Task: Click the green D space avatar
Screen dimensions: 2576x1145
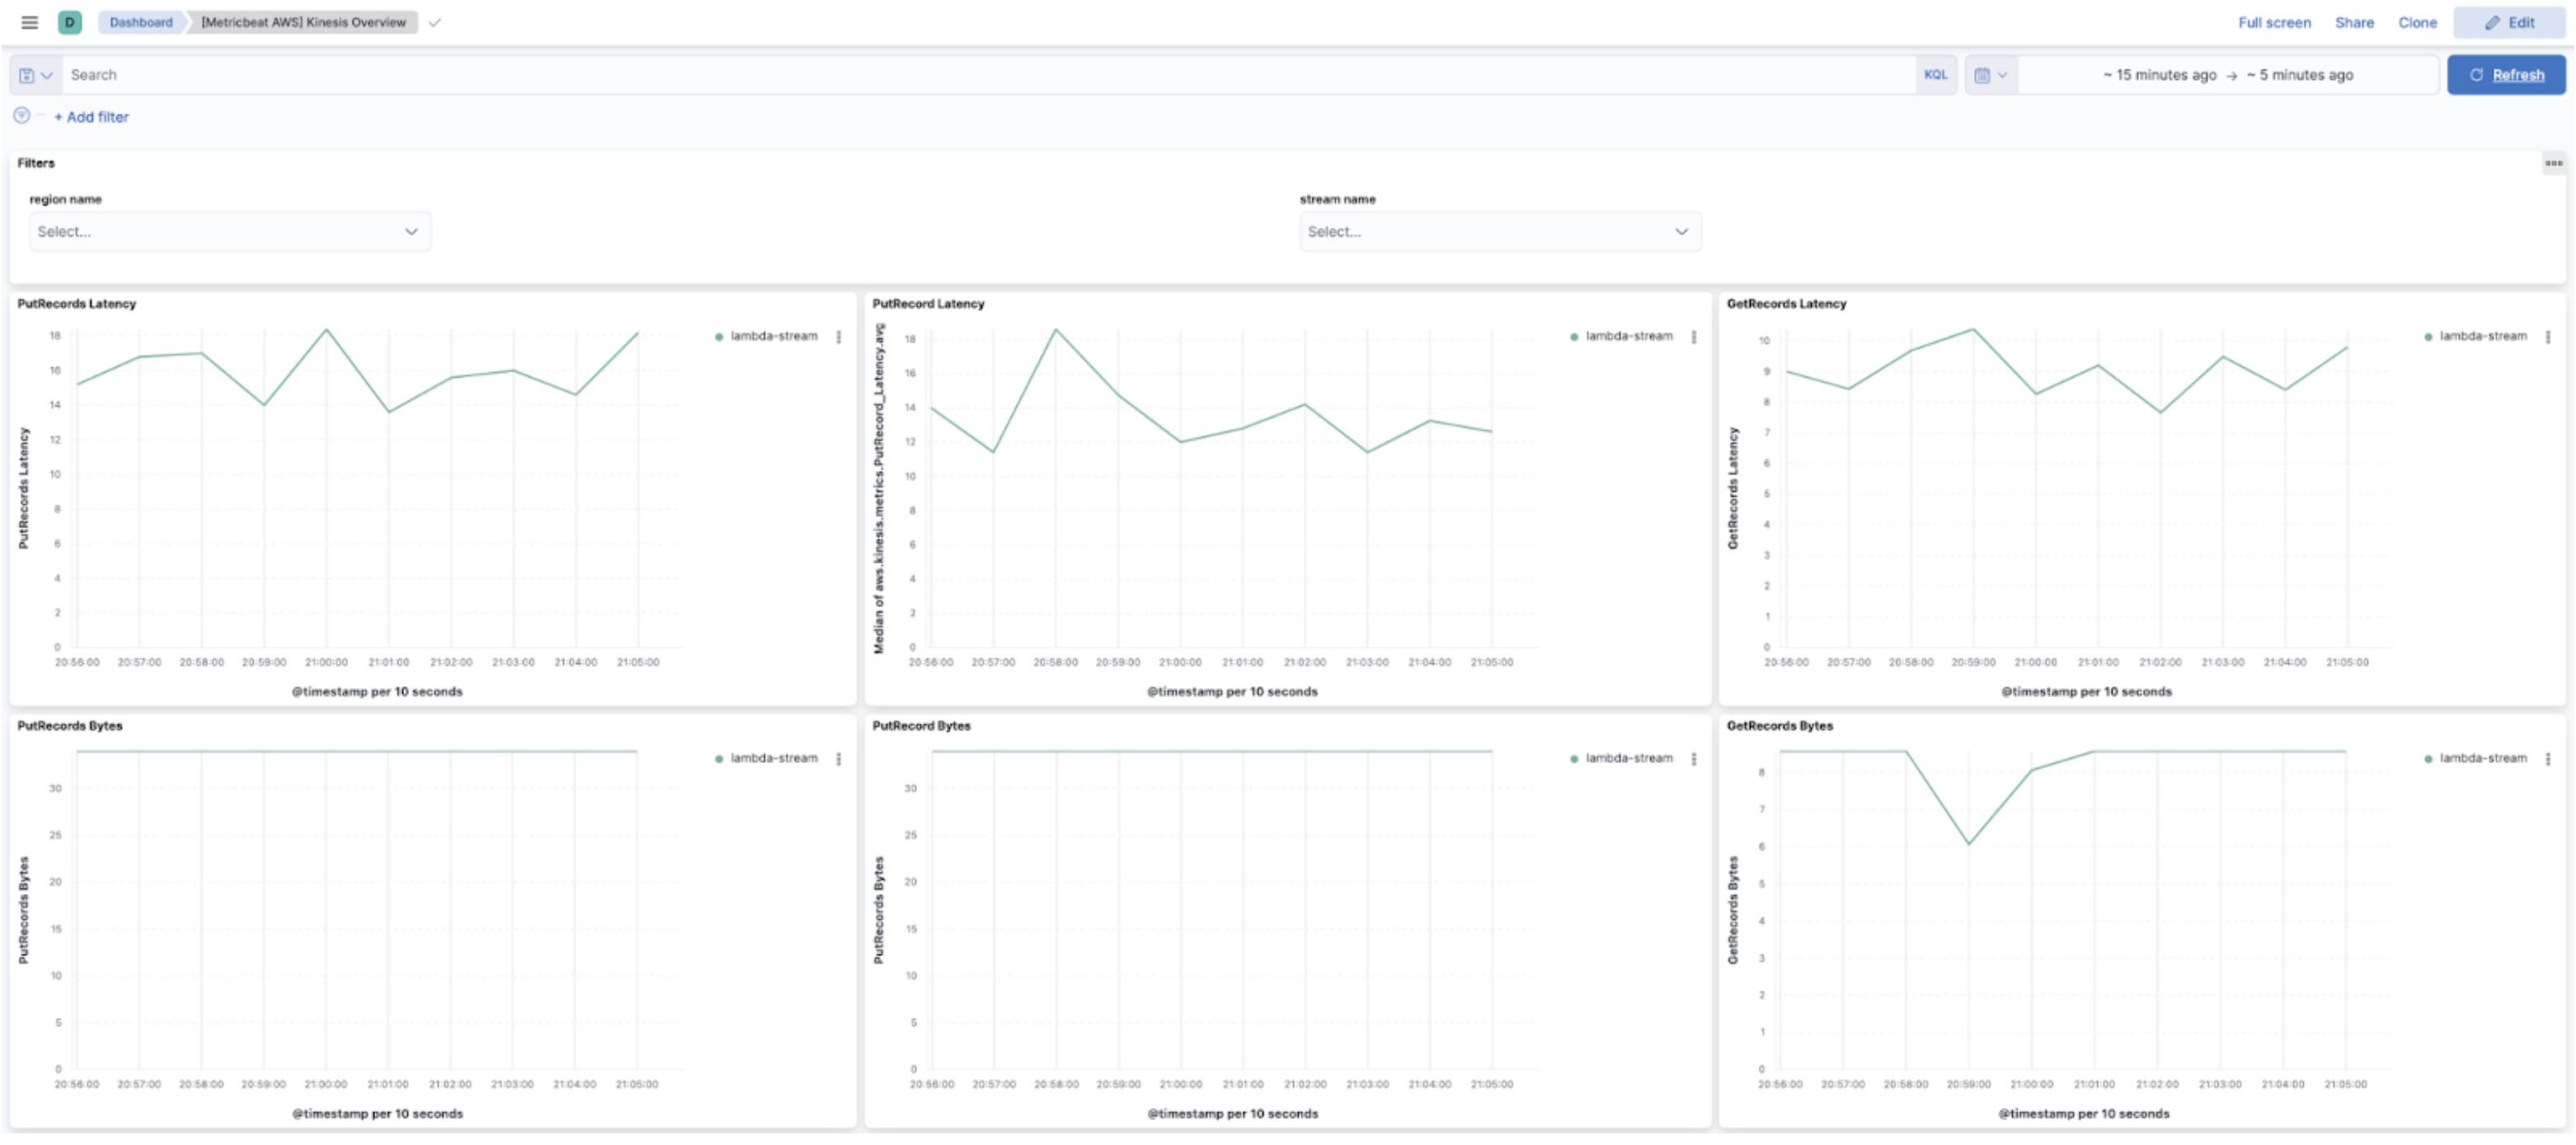Action: tap(70, 22)
